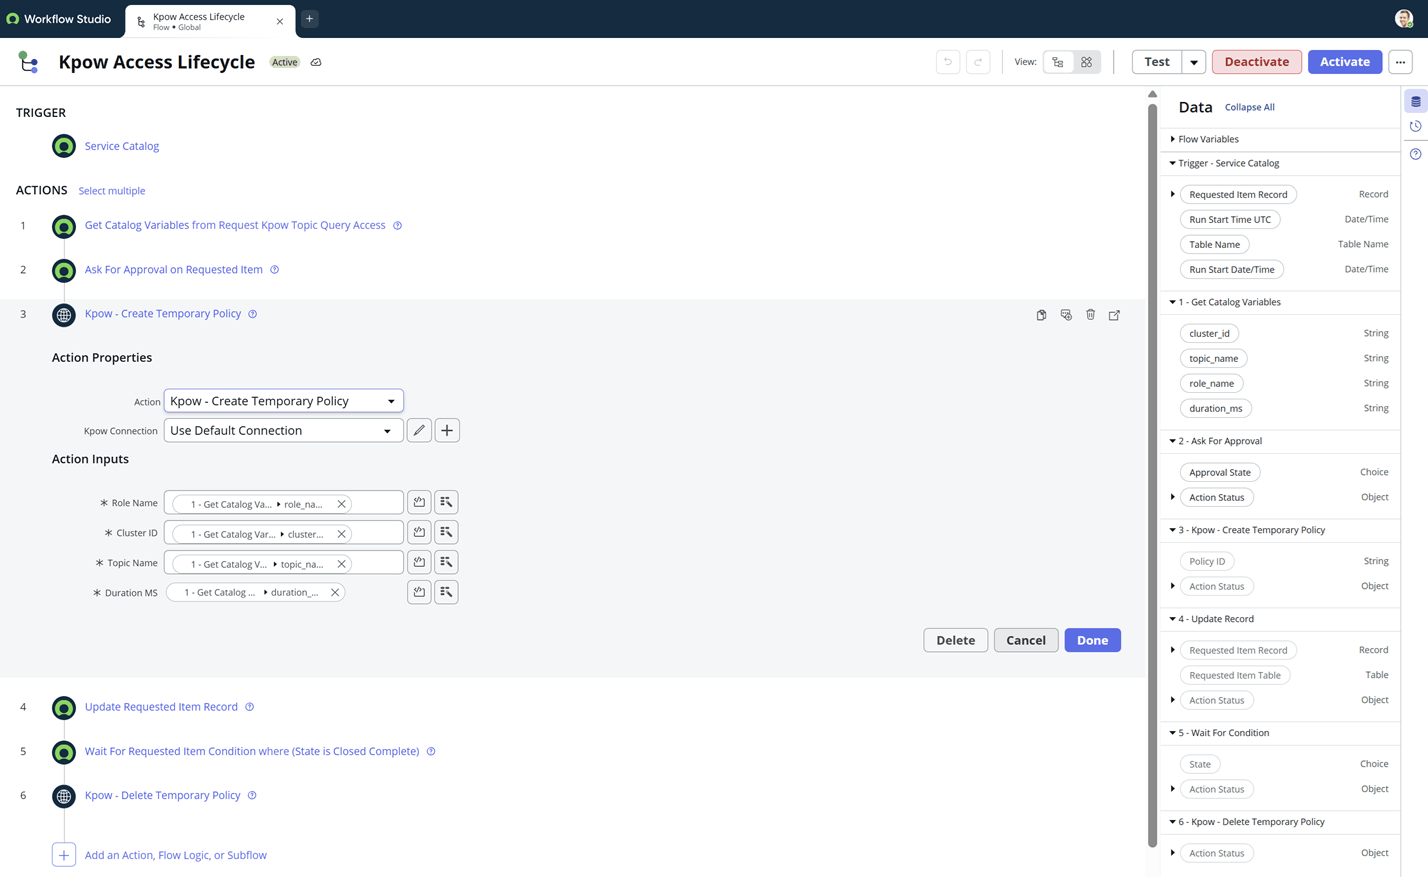Open the help icon in right sidebar
The width and height of the screenshot is (1428, 877).
coord(1416,154)
